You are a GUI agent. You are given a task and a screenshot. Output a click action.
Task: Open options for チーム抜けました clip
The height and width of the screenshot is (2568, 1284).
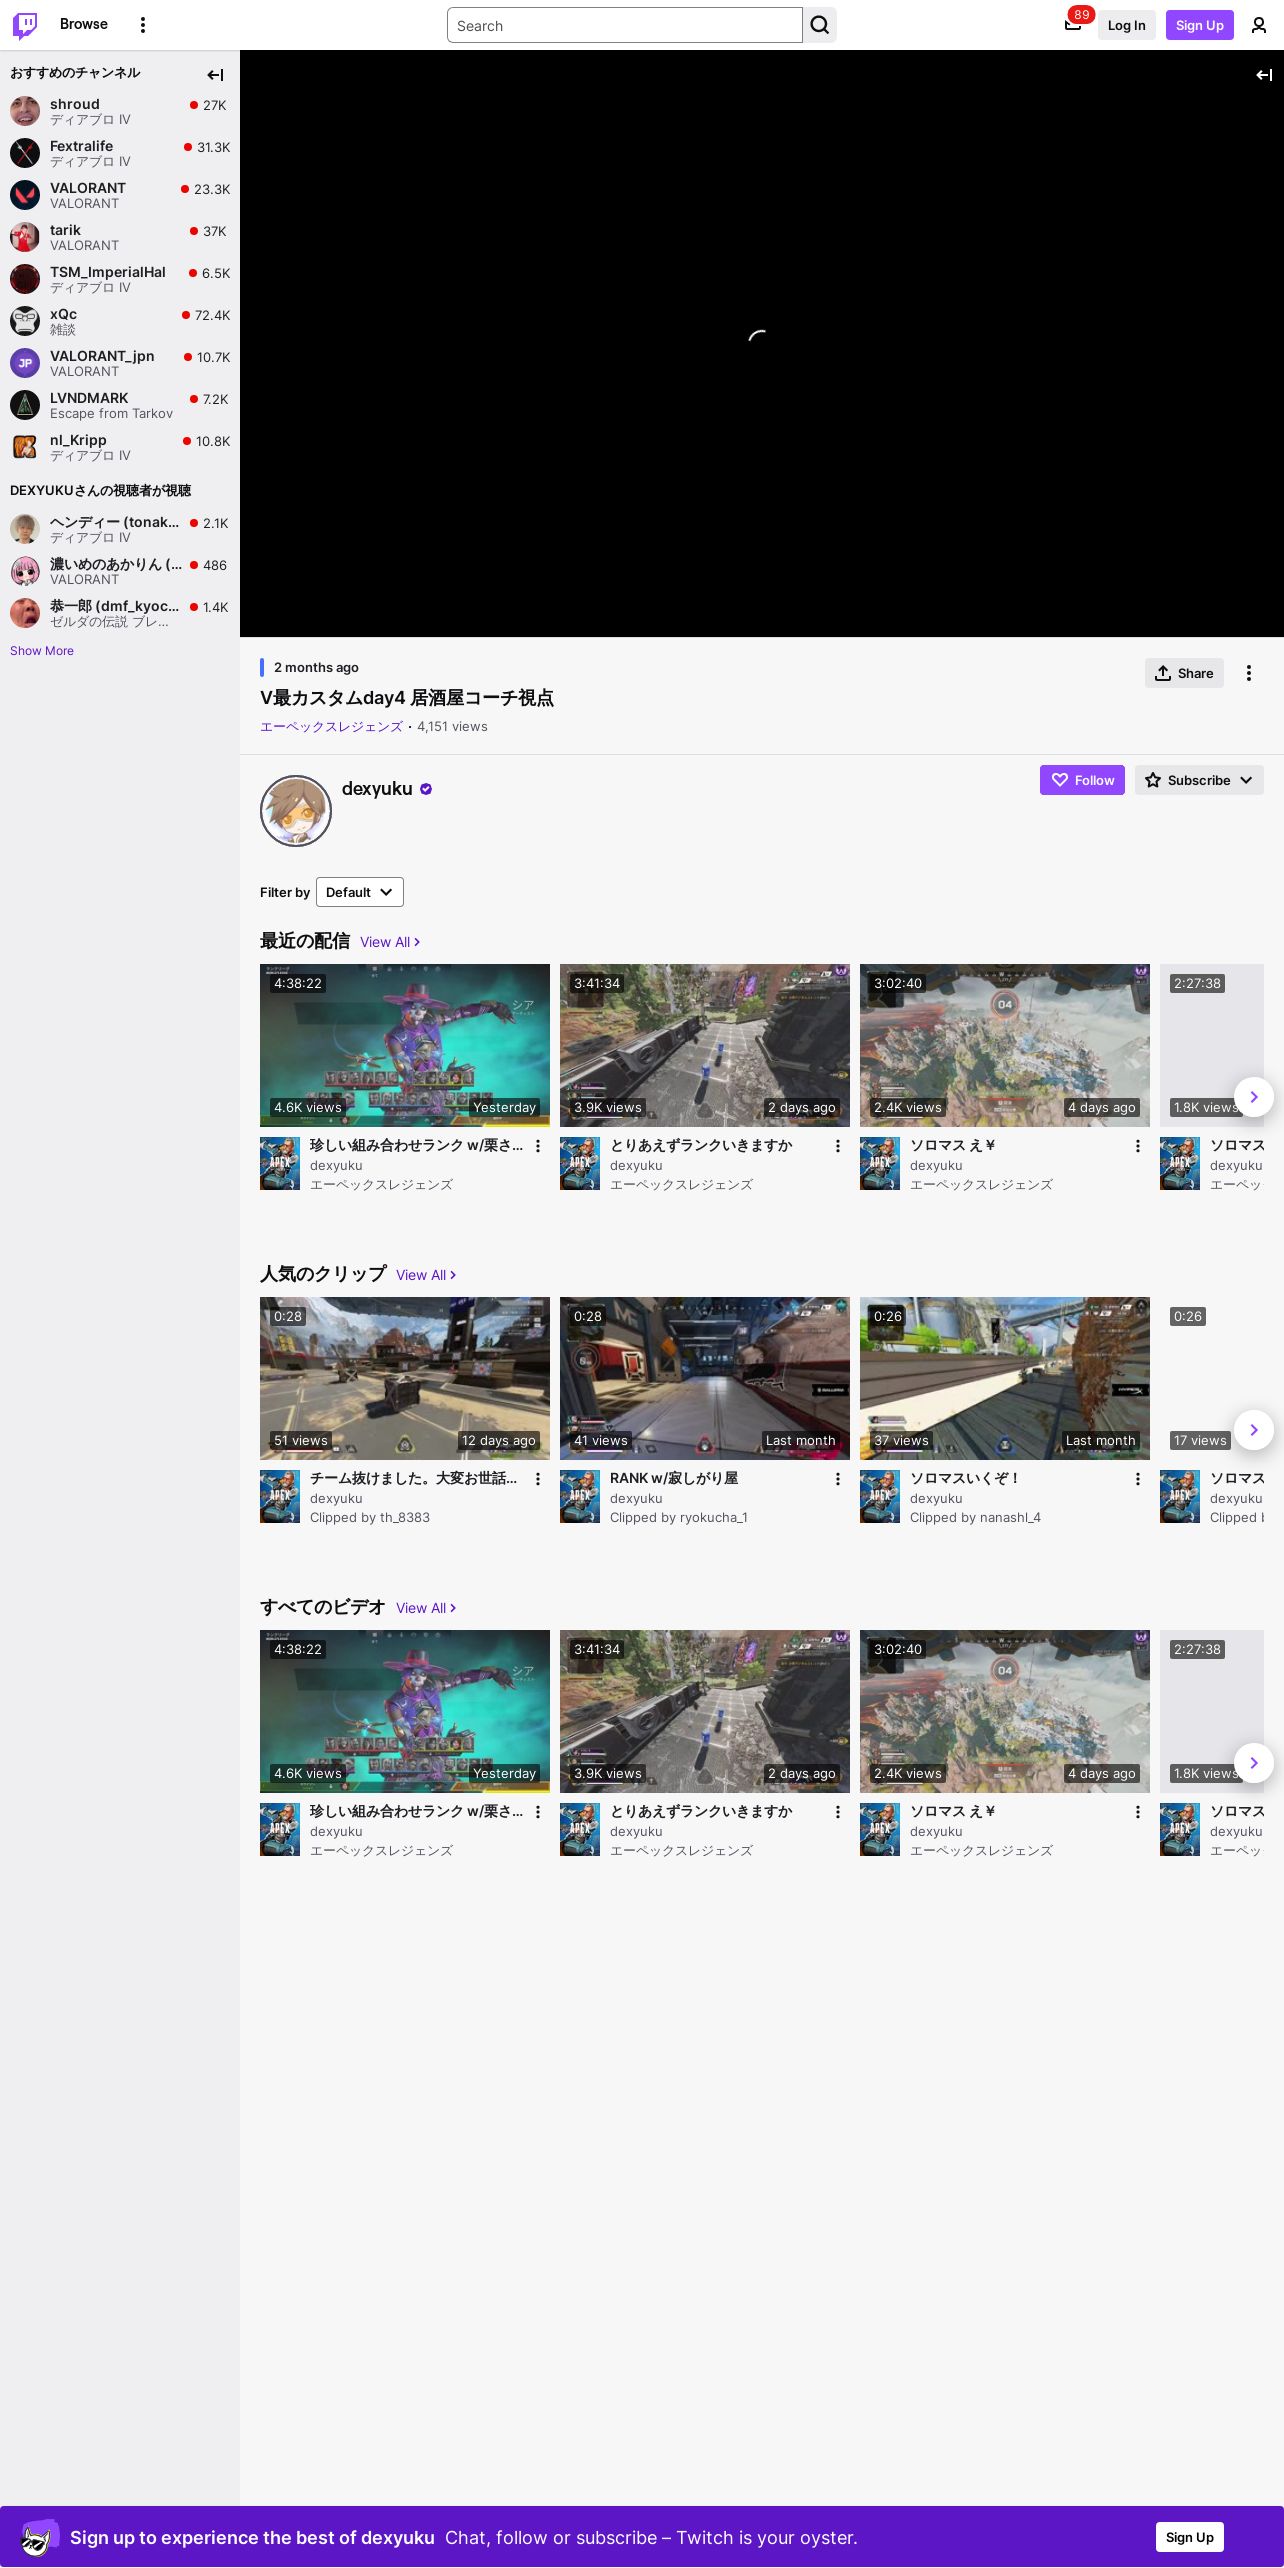tap(538, 1479)
